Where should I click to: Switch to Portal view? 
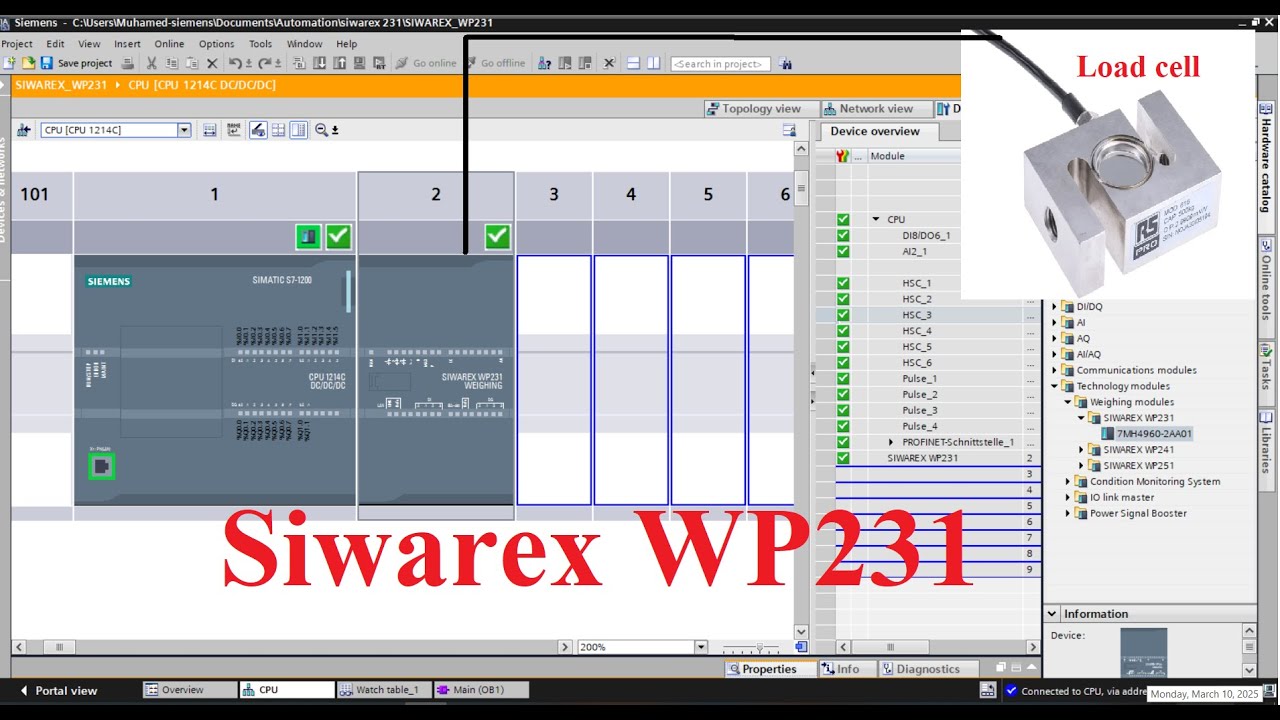[58, 690]
